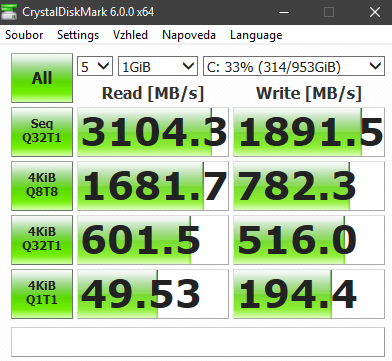Viewport: 392px width, 361px height.
Task: Open the Soubor menu
Action: (24, 35)
